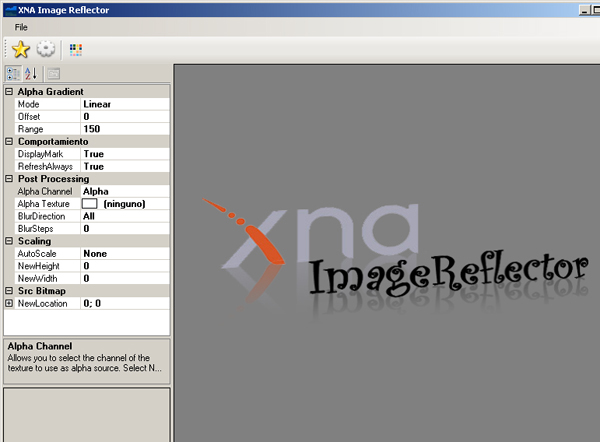Click the gear settings toolbar icon
Screen dimensions: 600x442
[x=46, y=49]
